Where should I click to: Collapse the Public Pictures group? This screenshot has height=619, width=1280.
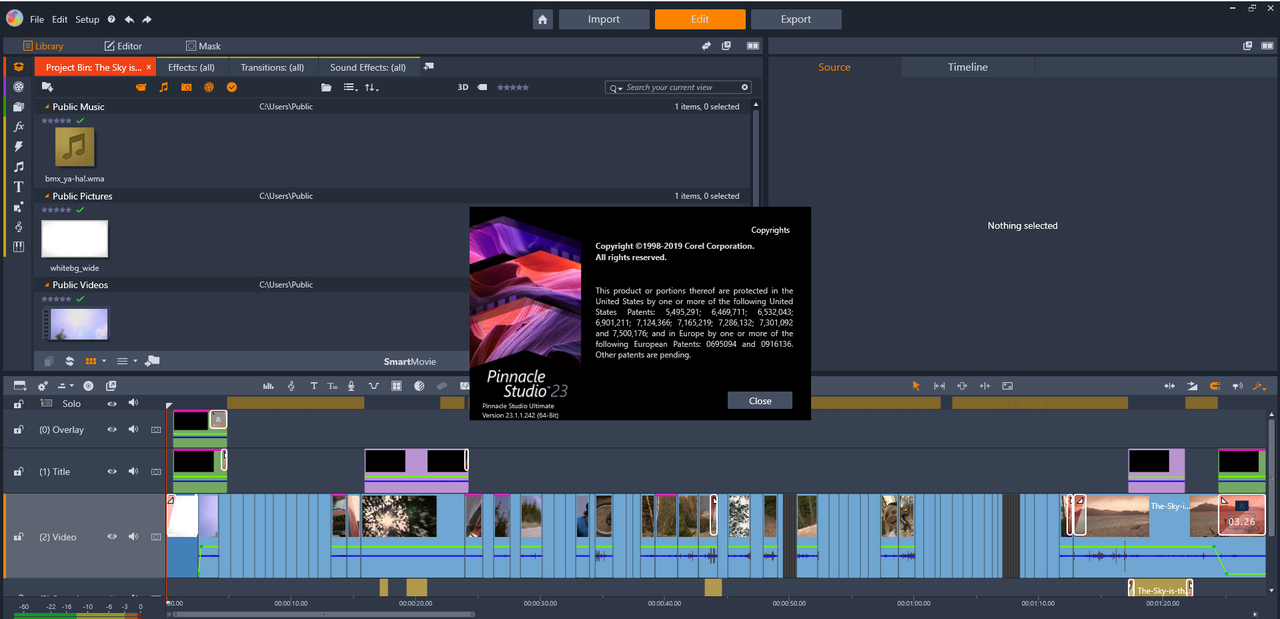pyautogui.click(x=47, y=196)
